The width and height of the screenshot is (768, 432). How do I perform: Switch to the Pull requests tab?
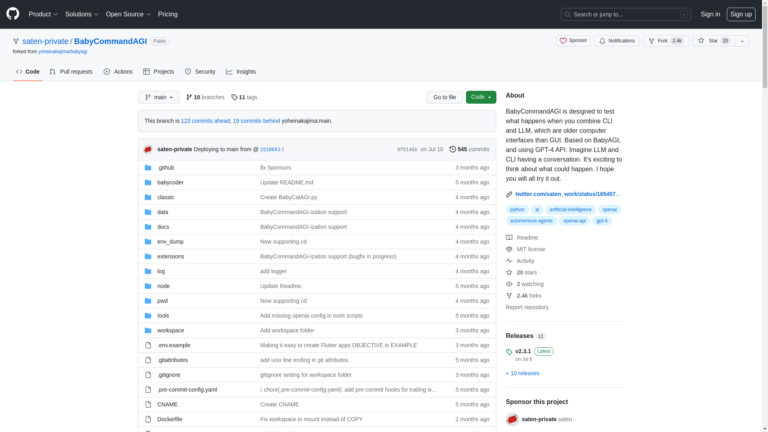(x=70, y=72)
